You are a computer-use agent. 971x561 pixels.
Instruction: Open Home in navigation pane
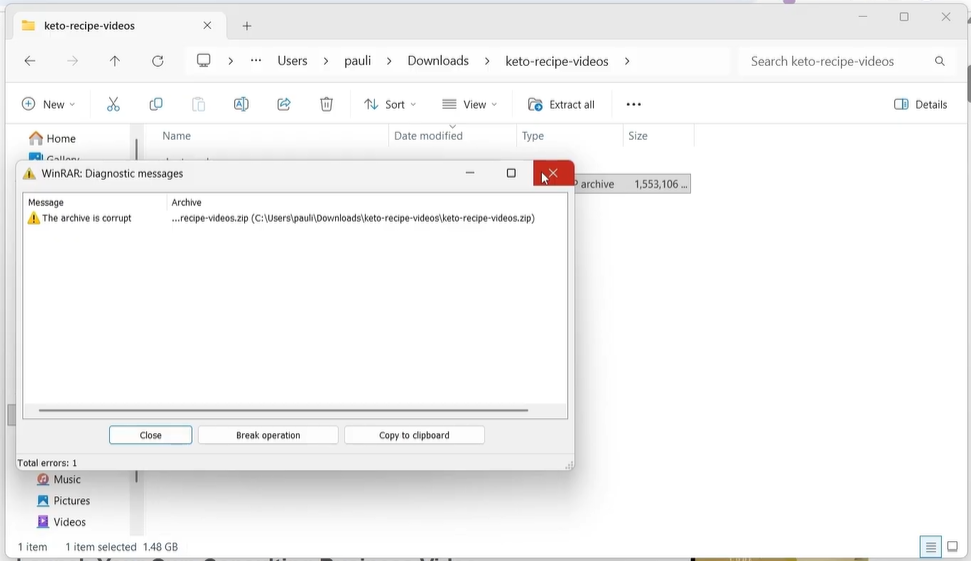[x=53, y=138]
